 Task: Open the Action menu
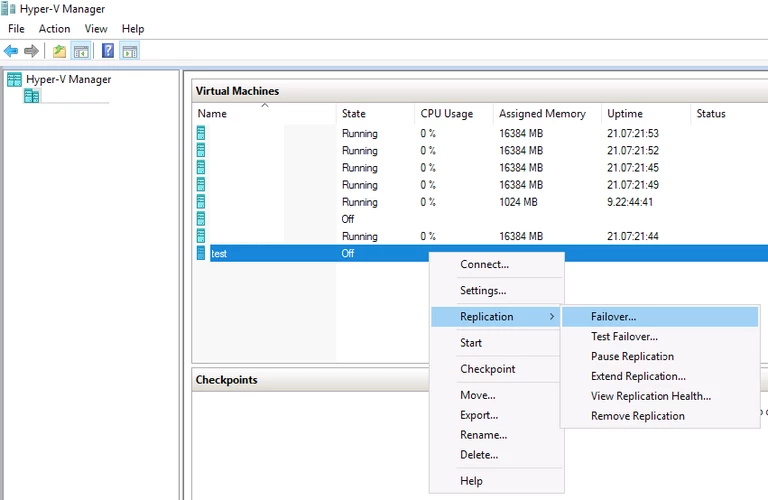tap(54, 29)
